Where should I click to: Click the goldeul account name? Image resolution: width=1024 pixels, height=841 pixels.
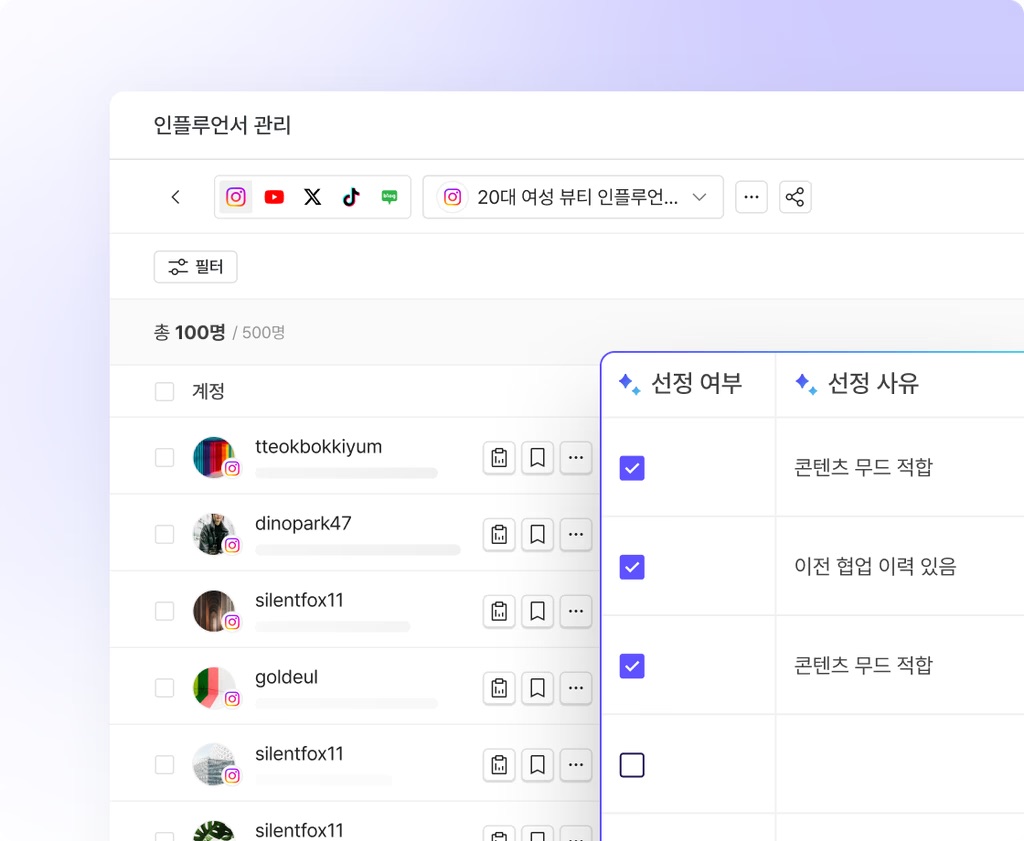286,677
